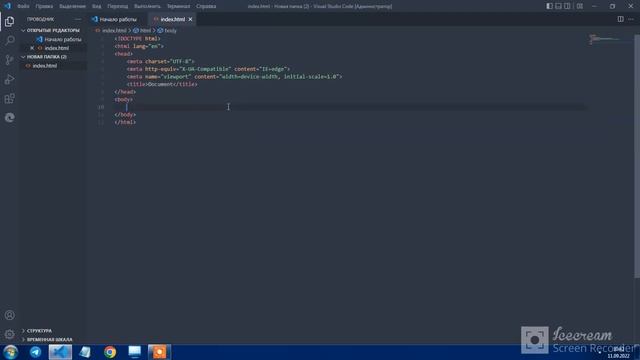
Task: Open the notepad-like taskbar icon
Action: click(85, 352)
